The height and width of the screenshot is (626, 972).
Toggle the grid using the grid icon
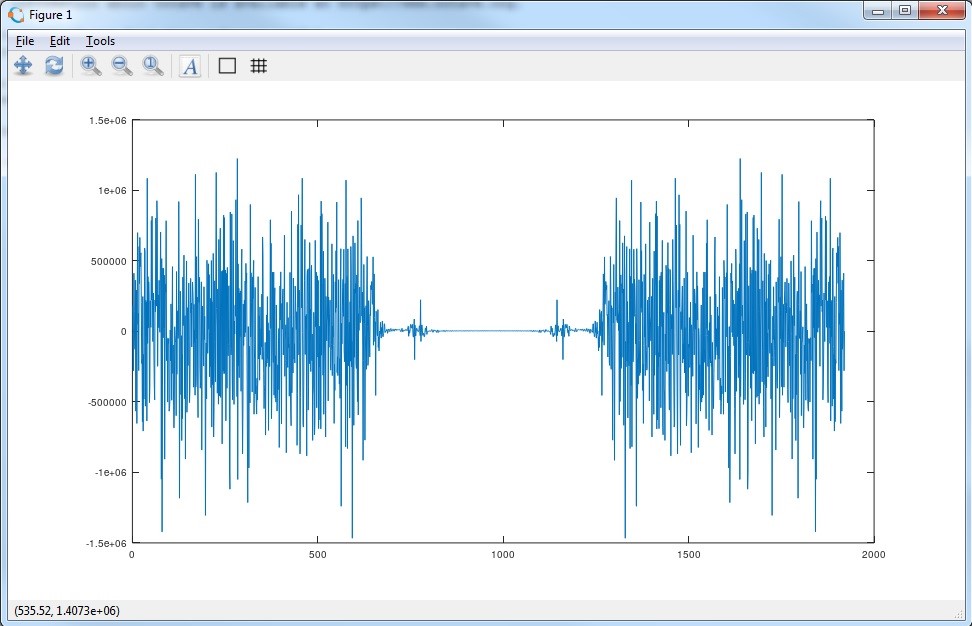pyautogui.click(x=258, y=66)
